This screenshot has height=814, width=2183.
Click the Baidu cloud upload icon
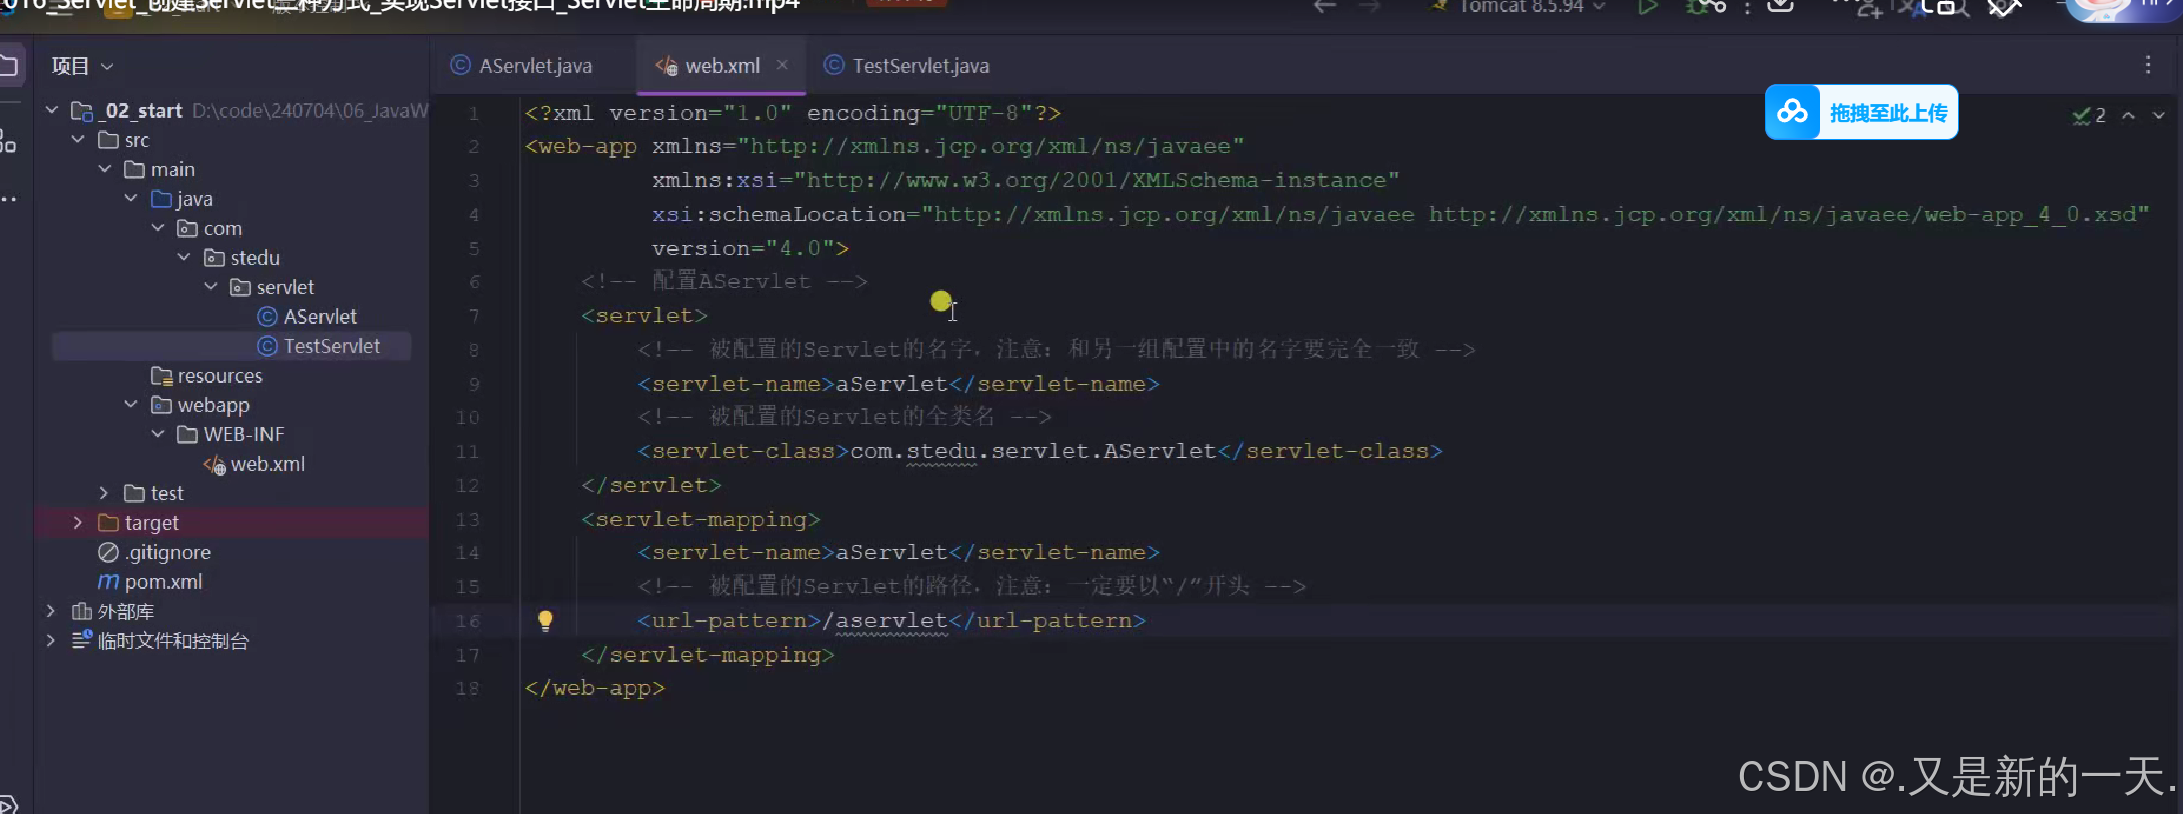pos(1793,112)
